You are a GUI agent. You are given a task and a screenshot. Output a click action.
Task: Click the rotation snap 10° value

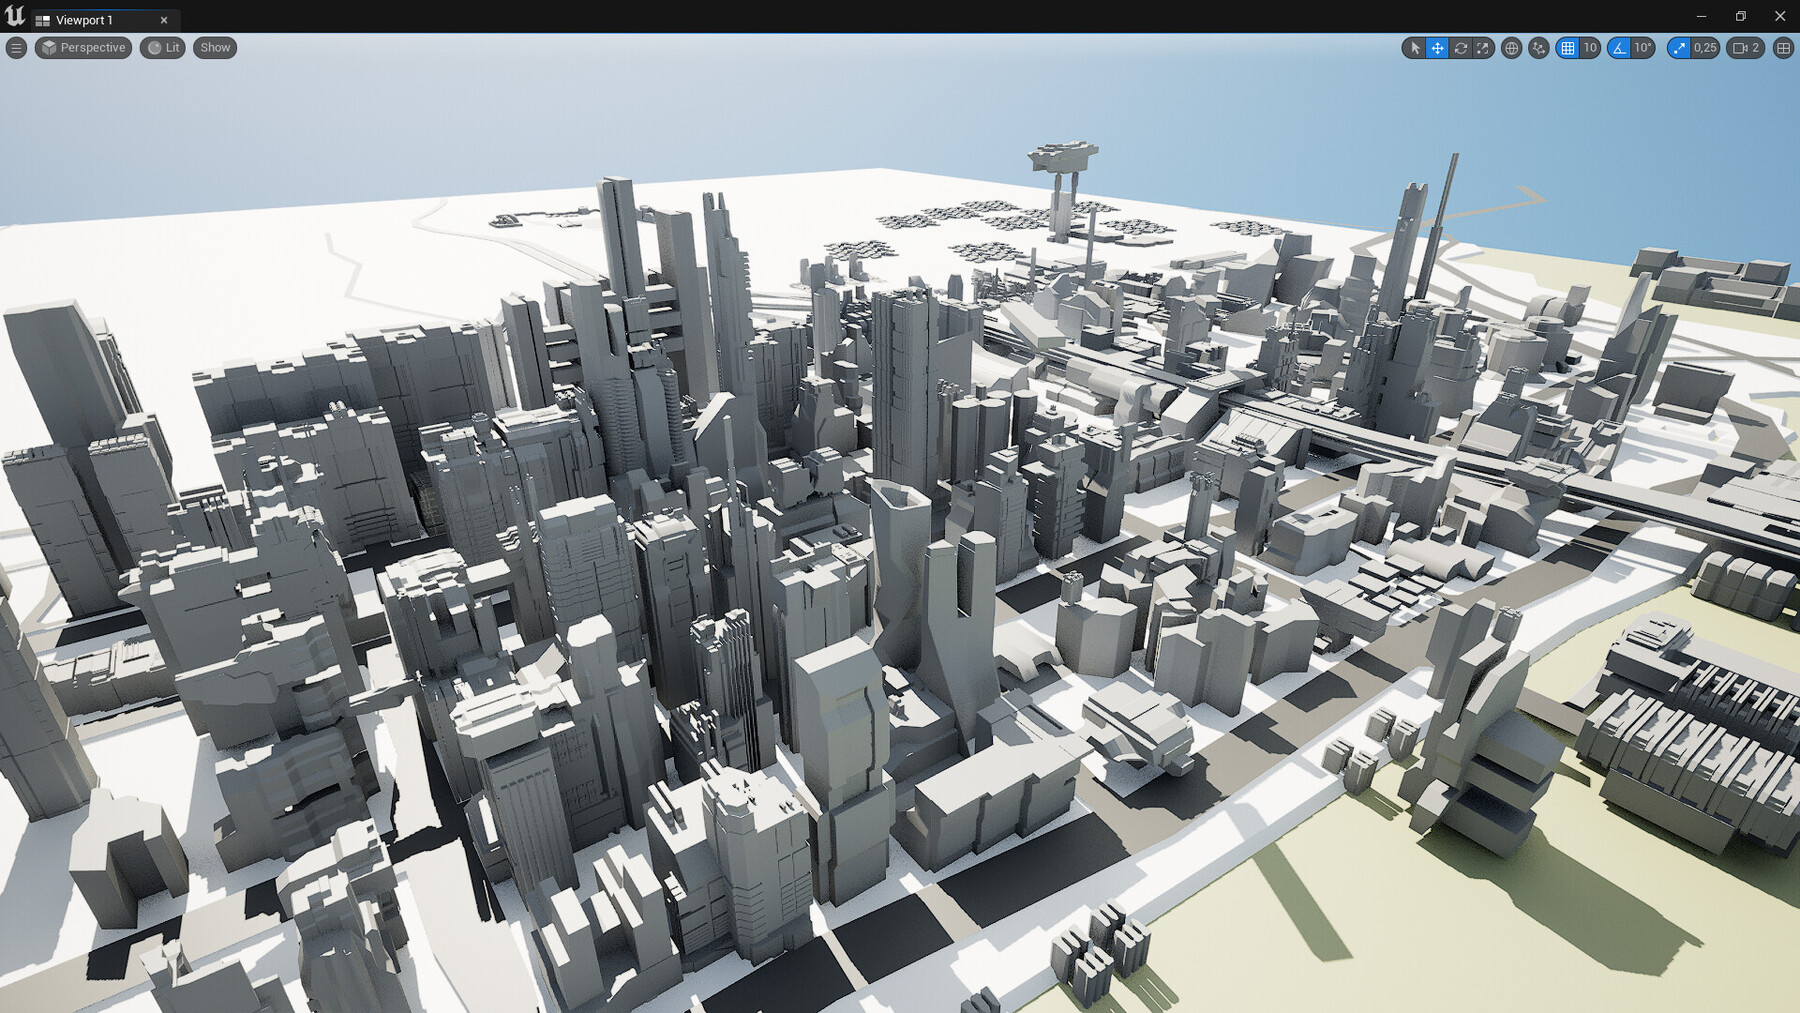[x=1642, y=48]
